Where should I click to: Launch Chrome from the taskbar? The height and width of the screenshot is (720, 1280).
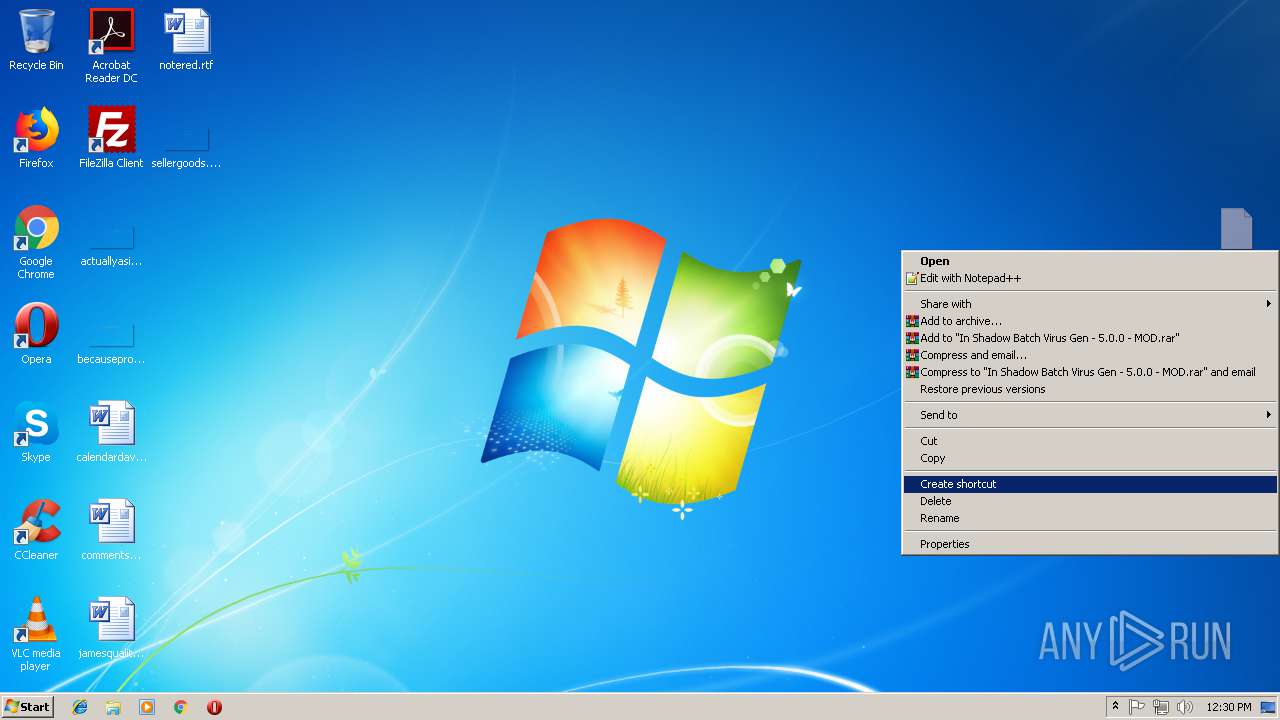pos(180,707)
